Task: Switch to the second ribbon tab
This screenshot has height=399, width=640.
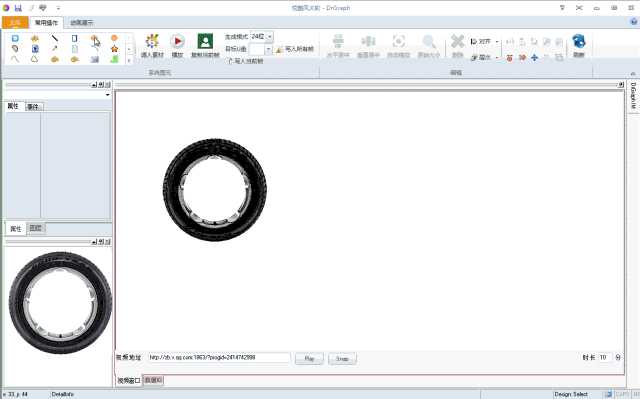Action: [46, 22]
